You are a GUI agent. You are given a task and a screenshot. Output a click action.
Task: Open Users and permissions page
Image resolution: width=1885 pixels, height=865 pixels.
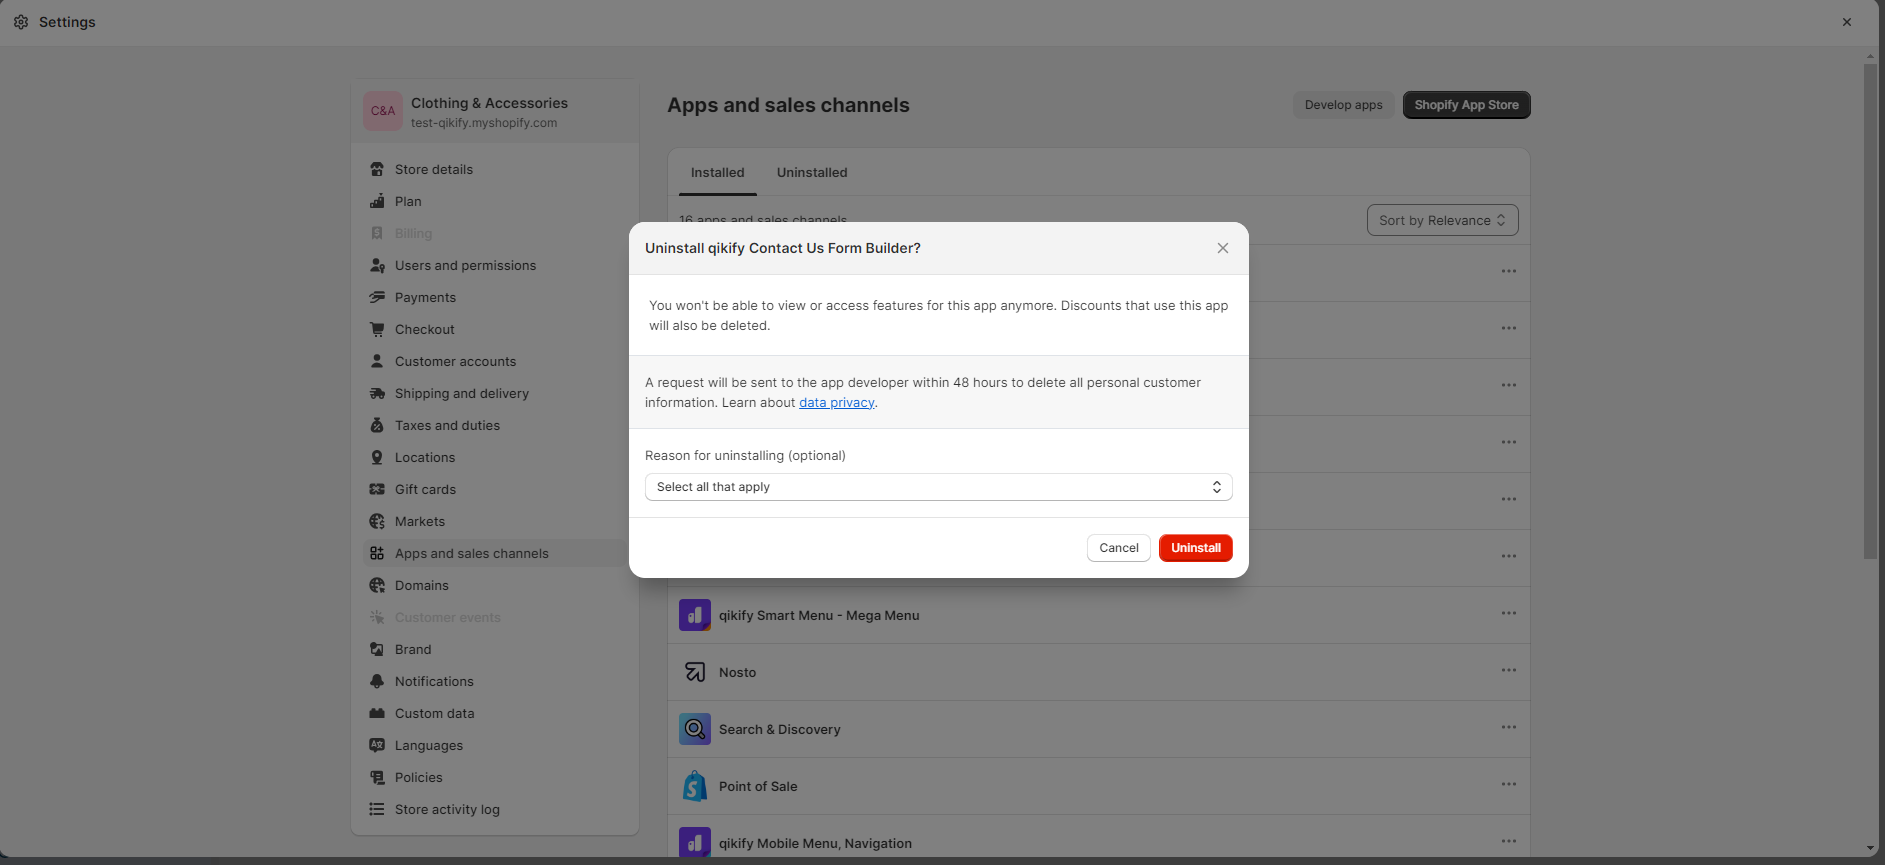point(495,265)
